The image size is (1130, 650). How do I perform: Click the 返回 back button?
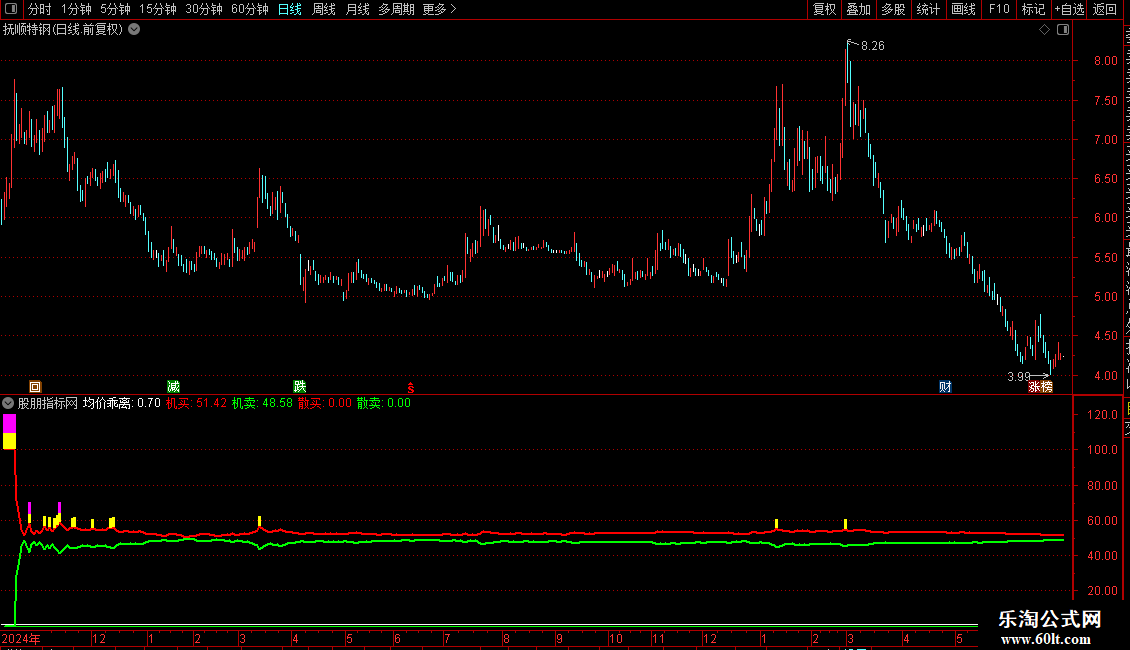tap(1104, 9)
